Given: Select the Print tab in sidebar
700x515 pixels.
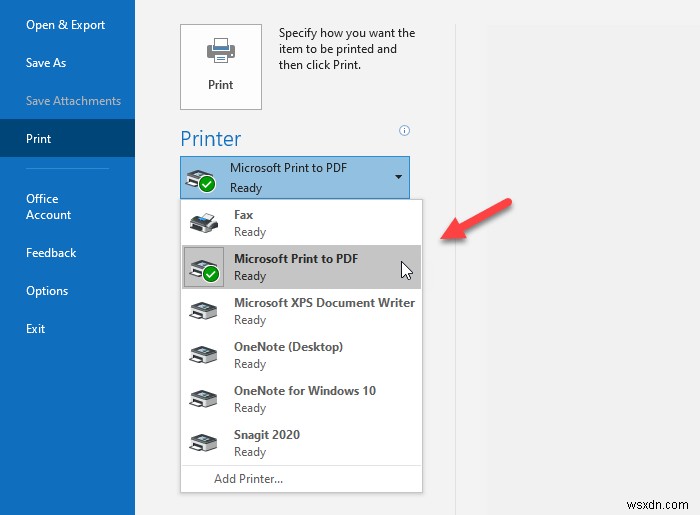Looking at the screenshot, I should [x=67, y=138].
